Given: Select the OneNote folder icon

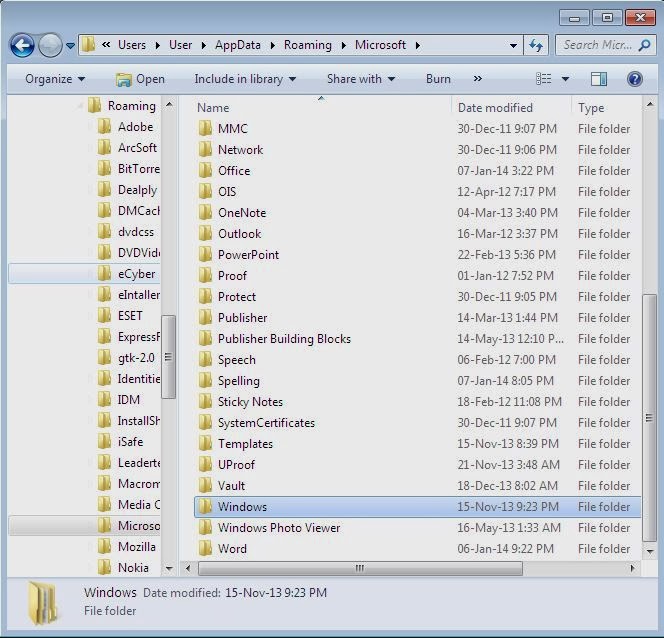Looking at the screenshot, I should 205,212.
